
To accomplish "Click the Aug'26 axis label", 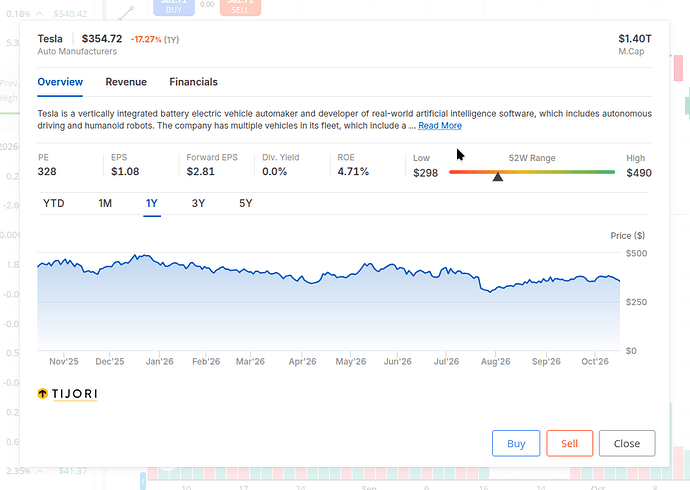I will (495, 362).
